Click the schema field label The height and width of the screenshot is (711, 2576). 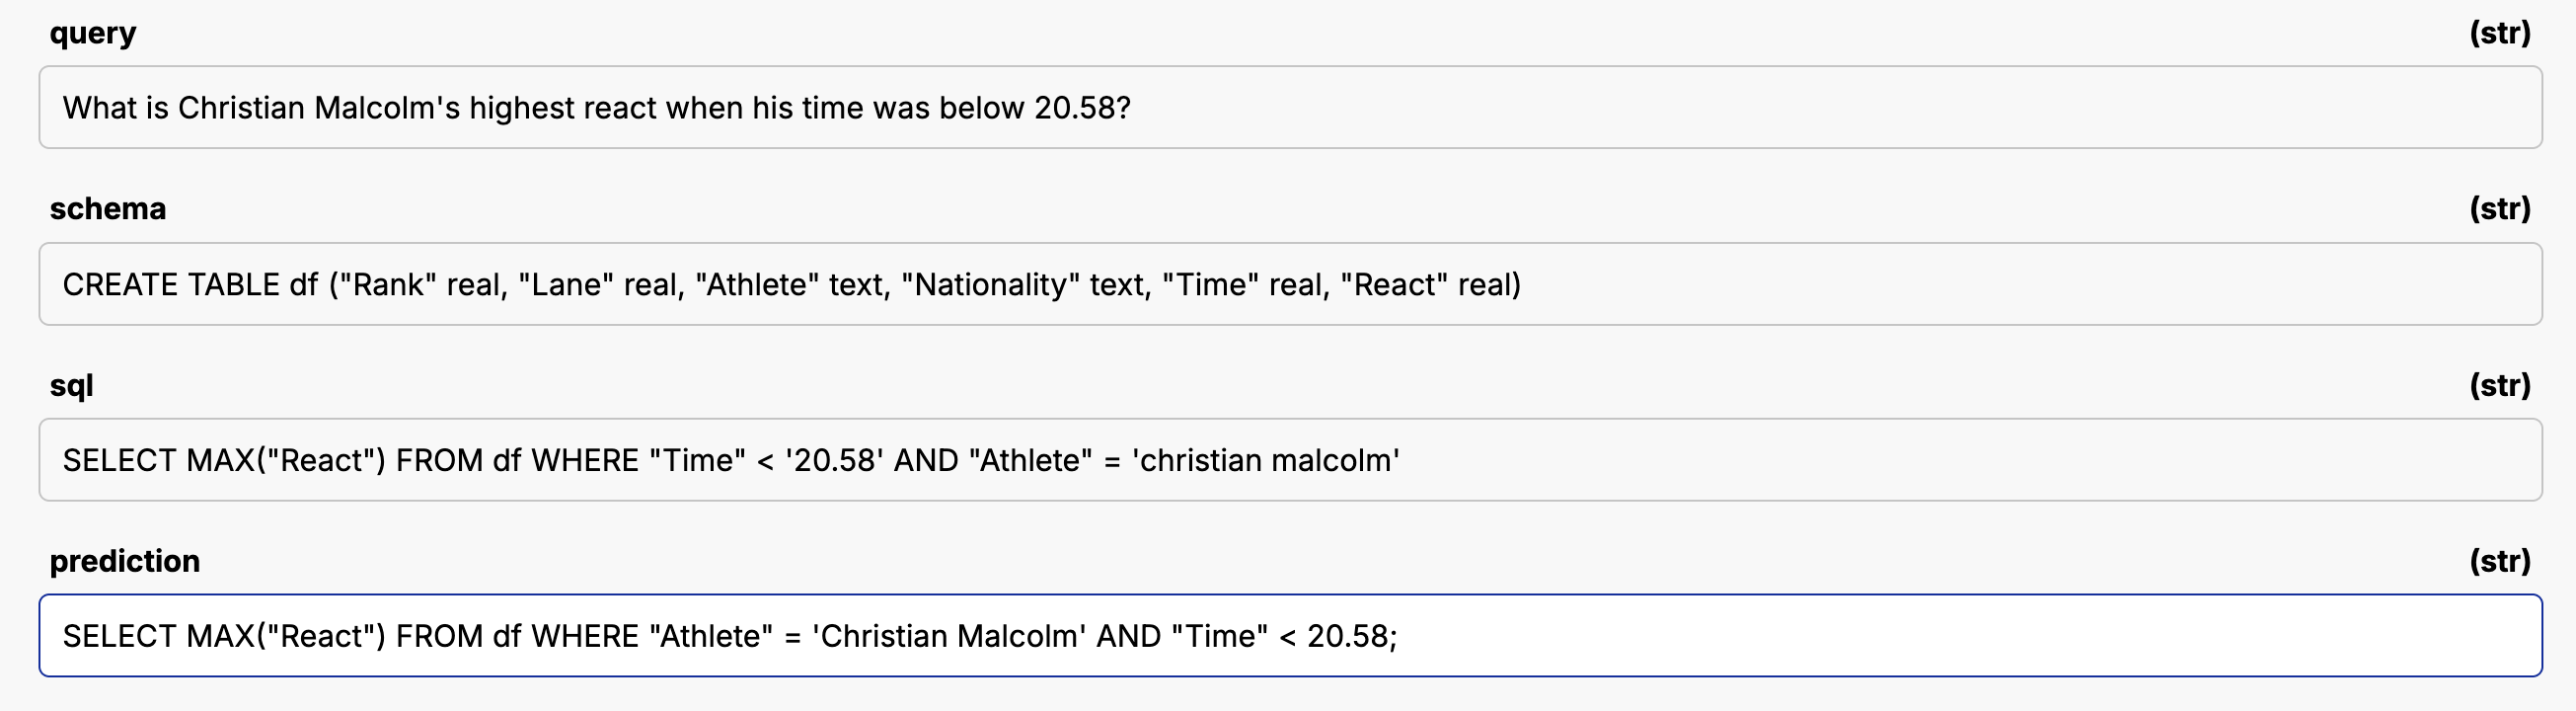click(107, 209)
